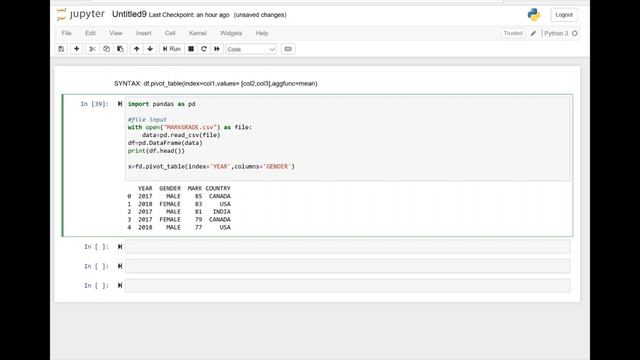Screen dimensions: 640x360
Task: Paste cells below icon
Action: tap(120, 49)
